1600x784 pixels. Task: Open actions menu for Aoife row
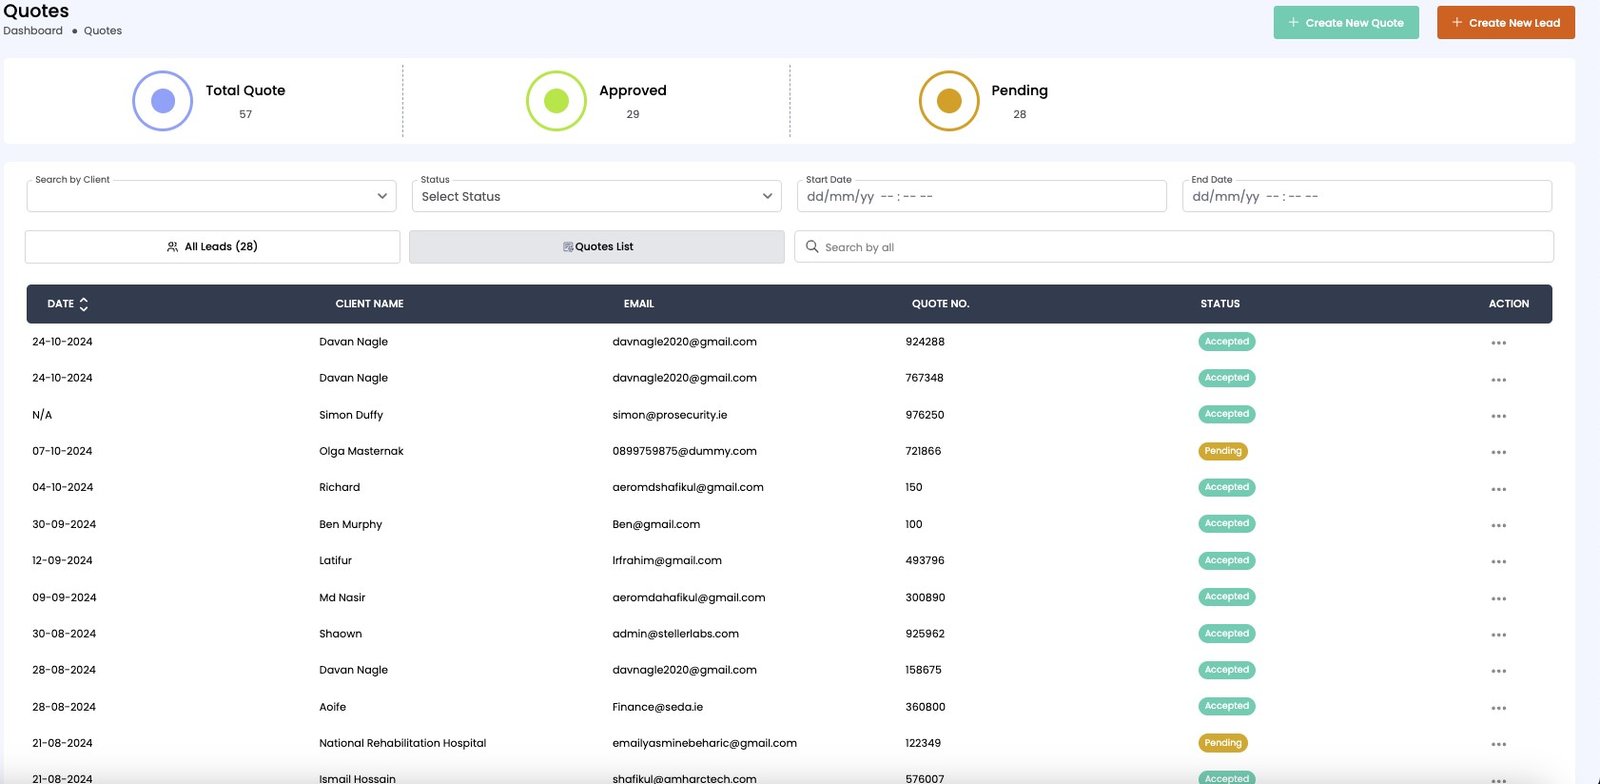[x=1498, y=708]
